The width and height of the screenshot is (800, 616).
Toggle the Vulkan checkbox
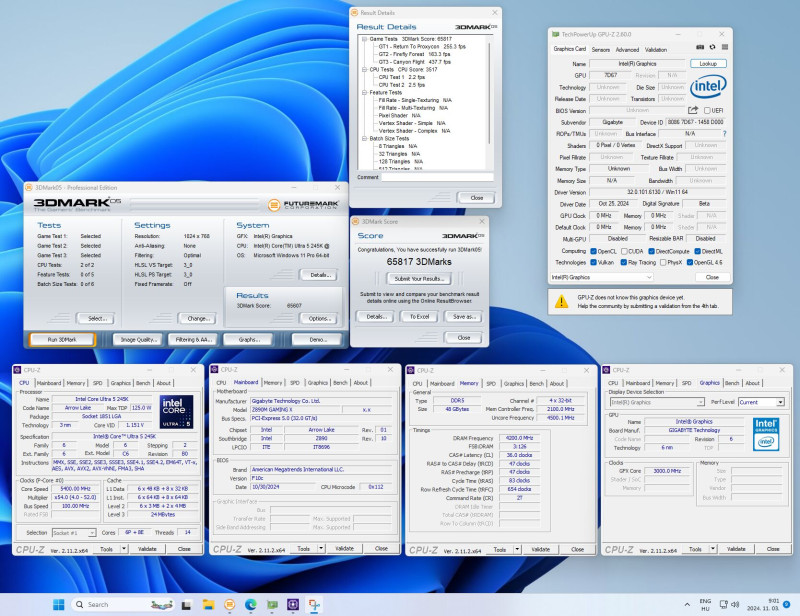(593, 262)
